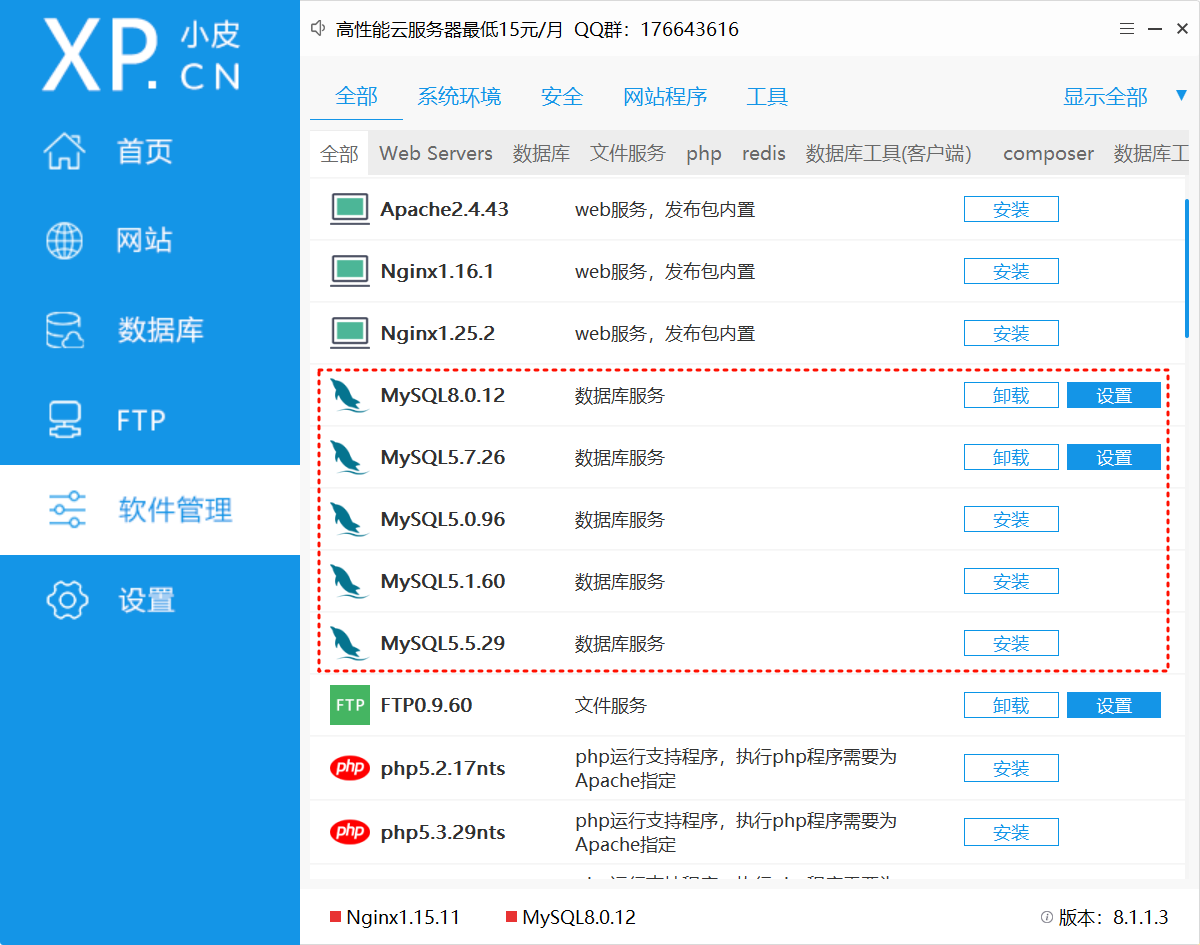Viewport: 1200px width, 945px height.
Task: Install php5.3.29nts with 安装 button
Action: pos(1011,832)
